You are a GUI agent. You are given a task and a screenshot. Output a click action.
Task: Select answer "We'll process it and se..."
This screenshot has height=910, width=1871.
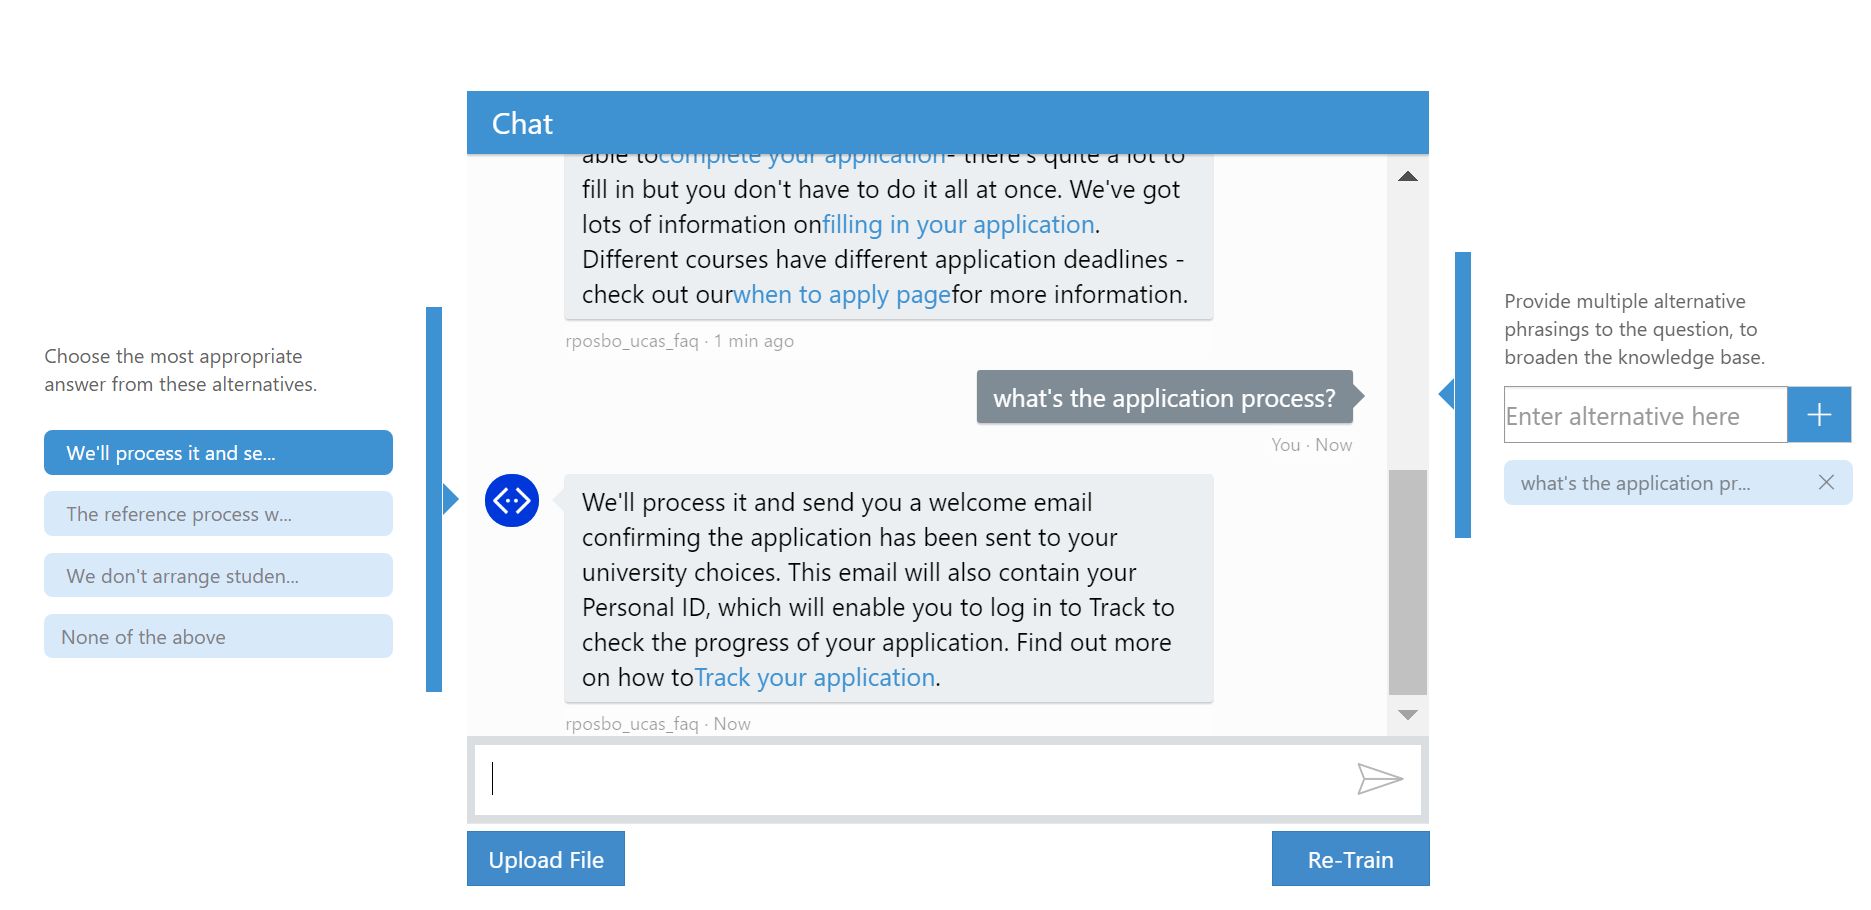point(218,453)
